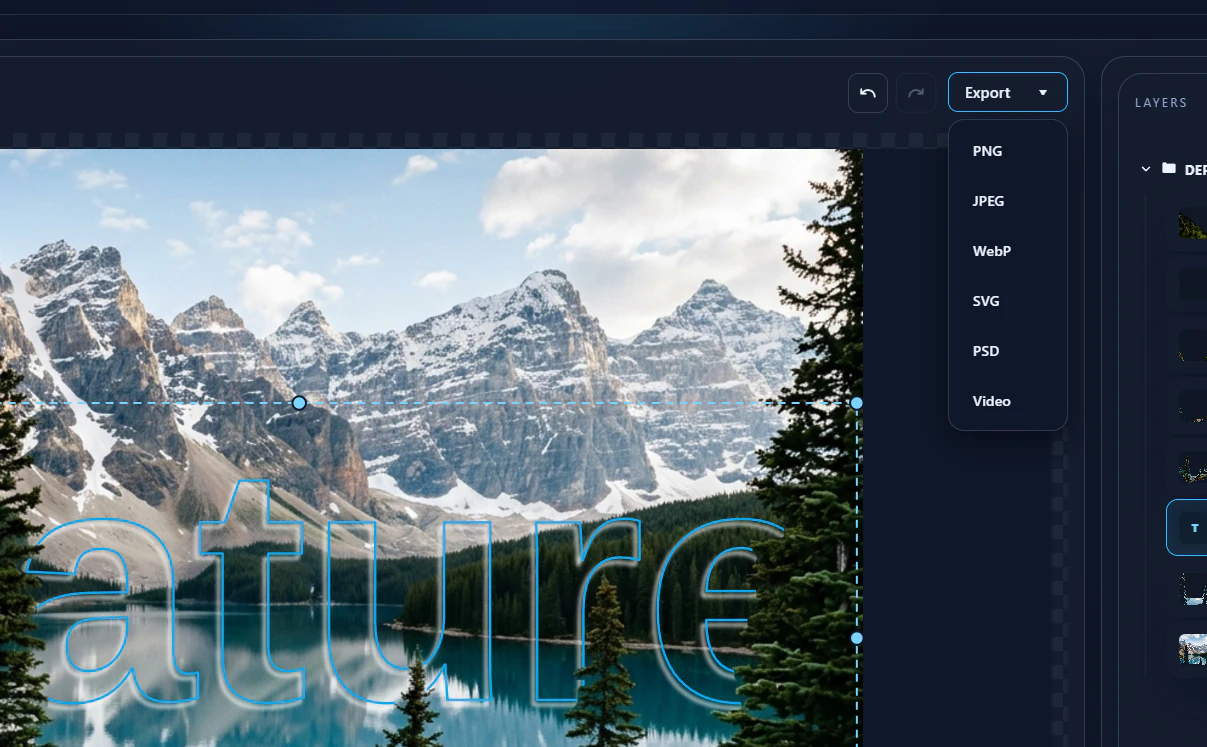Collapse the DEP group with its chevron
The image size is (1207, 747).
pyautogui.click(x=1145, y=168)
